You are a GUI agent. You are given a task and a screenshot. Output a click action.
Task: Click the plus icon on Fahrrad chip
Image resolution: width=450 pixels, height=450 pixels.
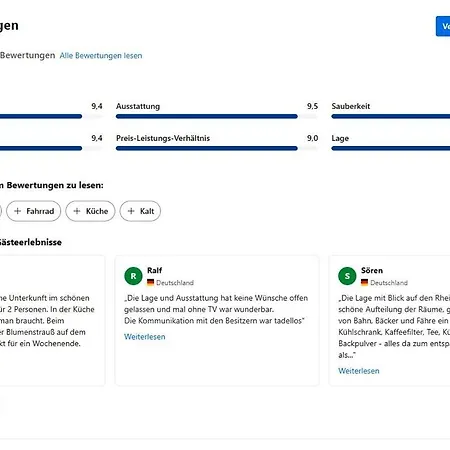coord(18,211)
